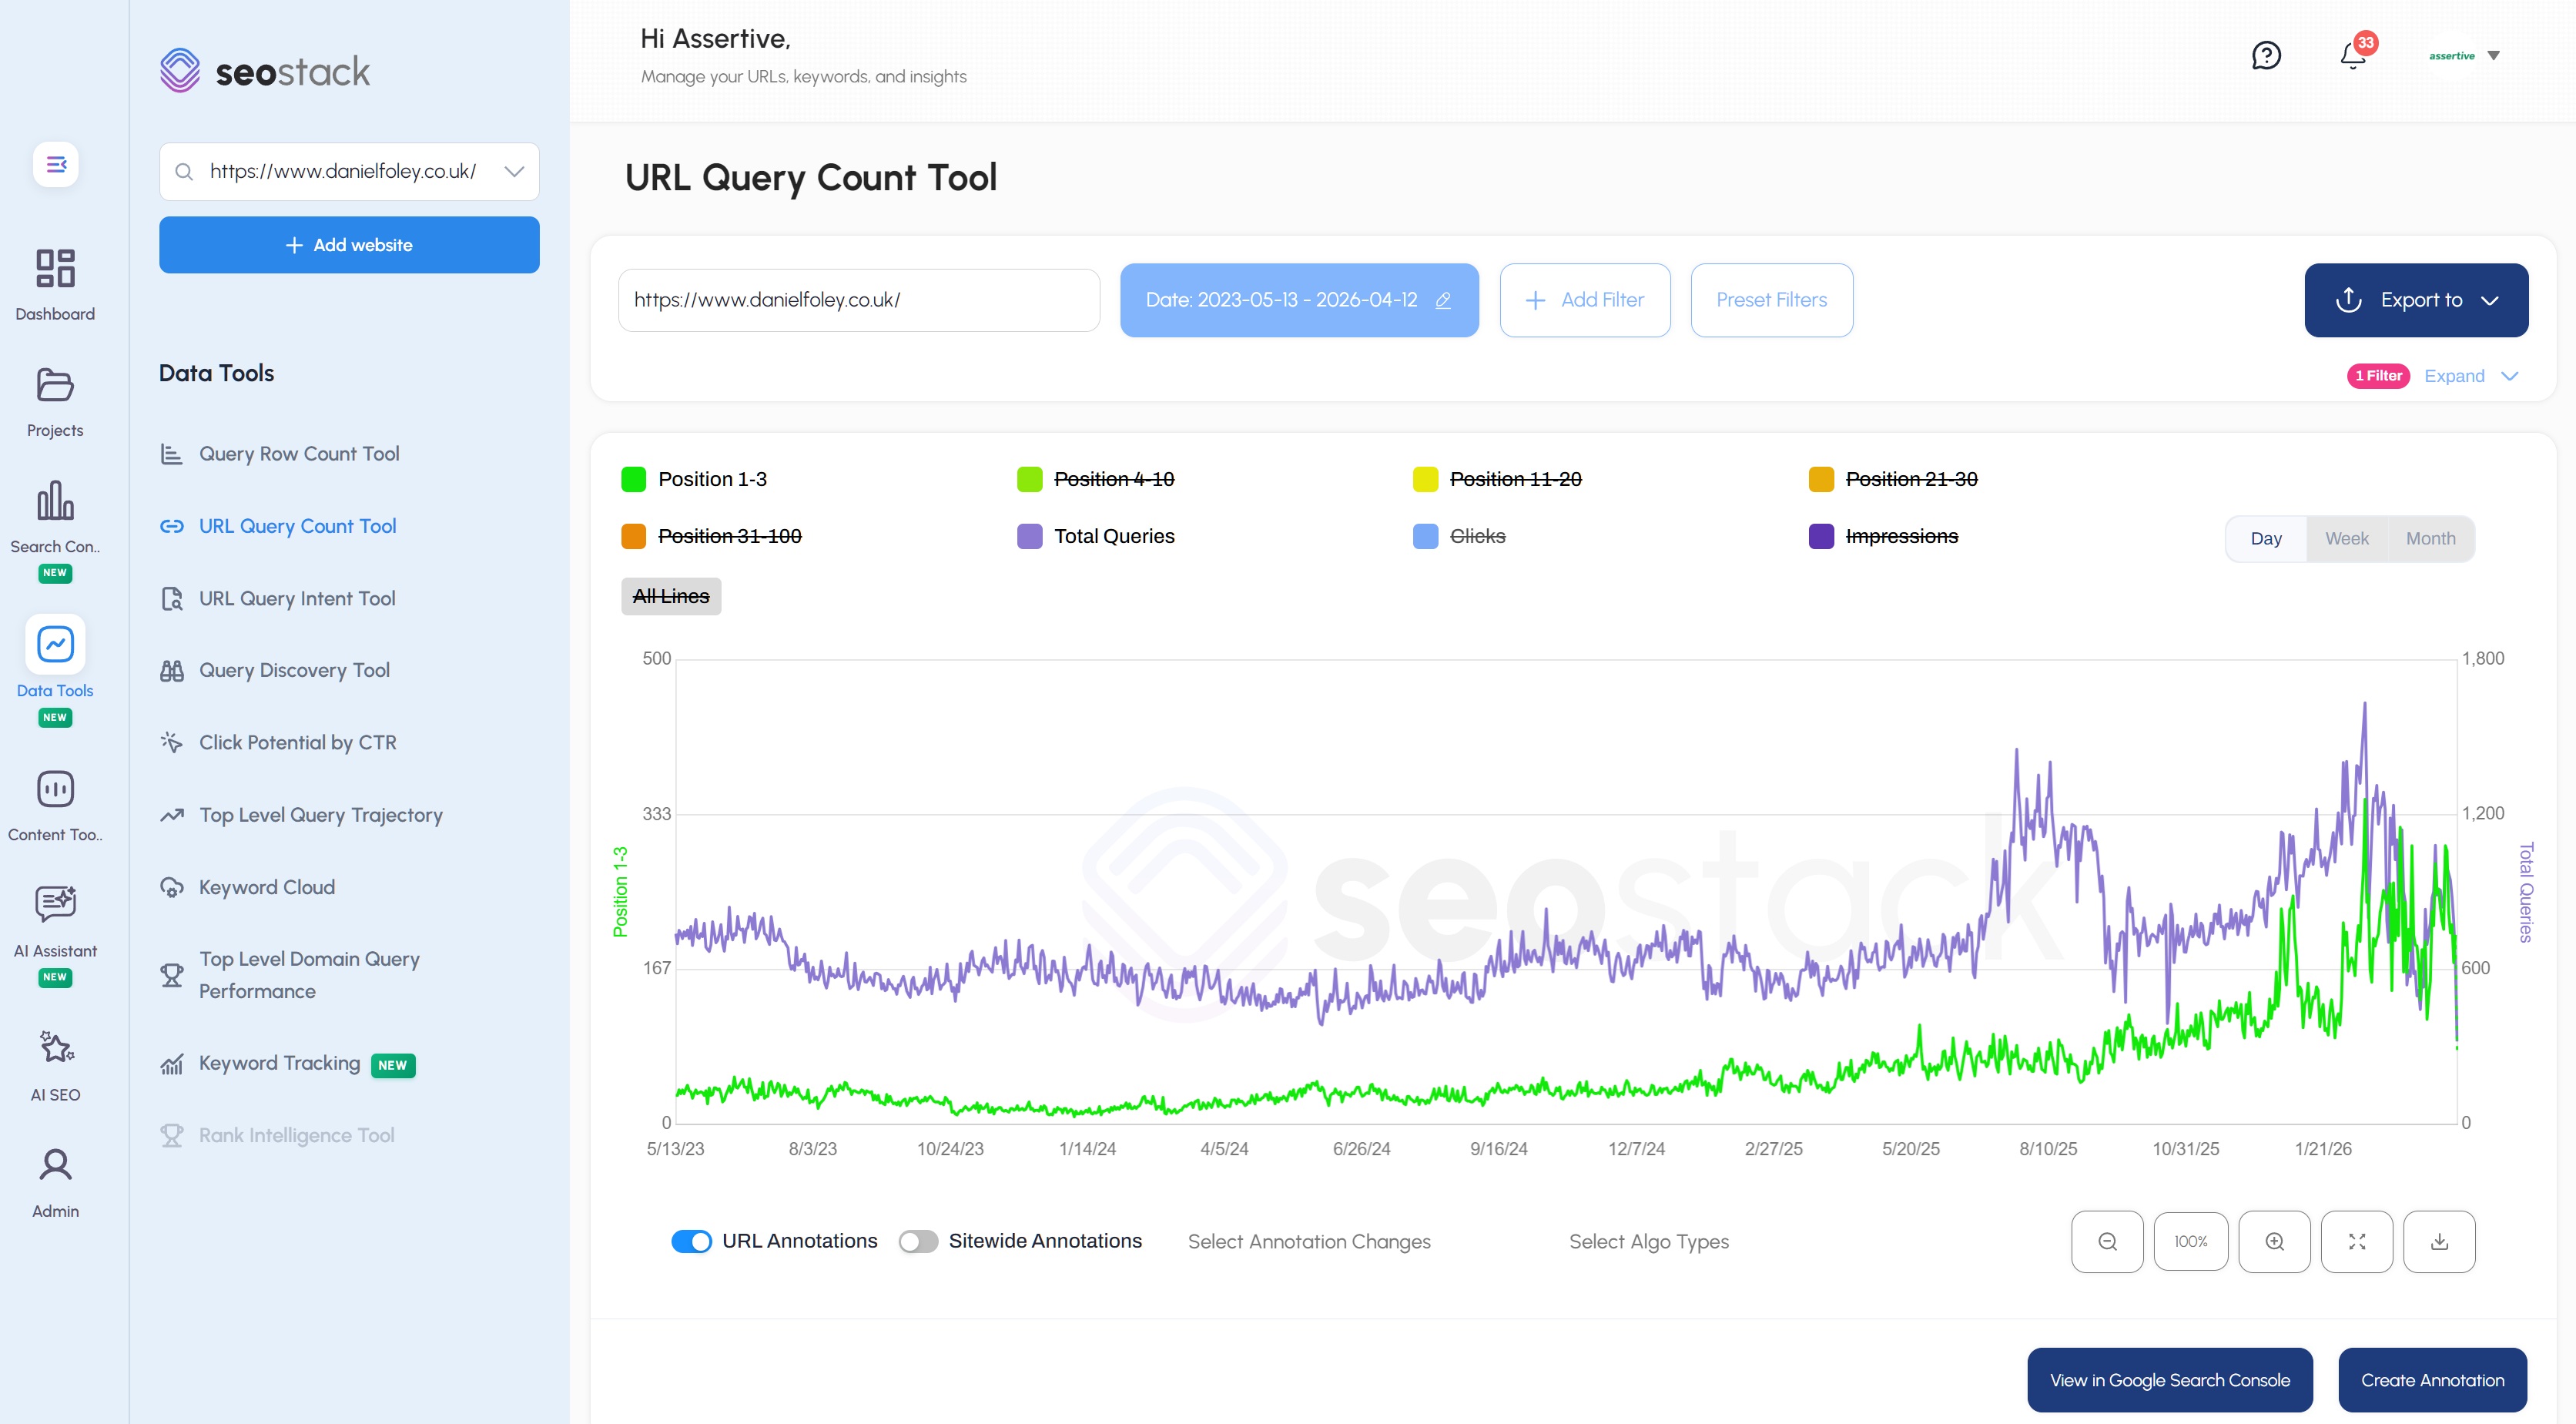Open the Click Potential by CTR tool
The height and width of the screenshot is (1424, 2576).
point(296,742)
